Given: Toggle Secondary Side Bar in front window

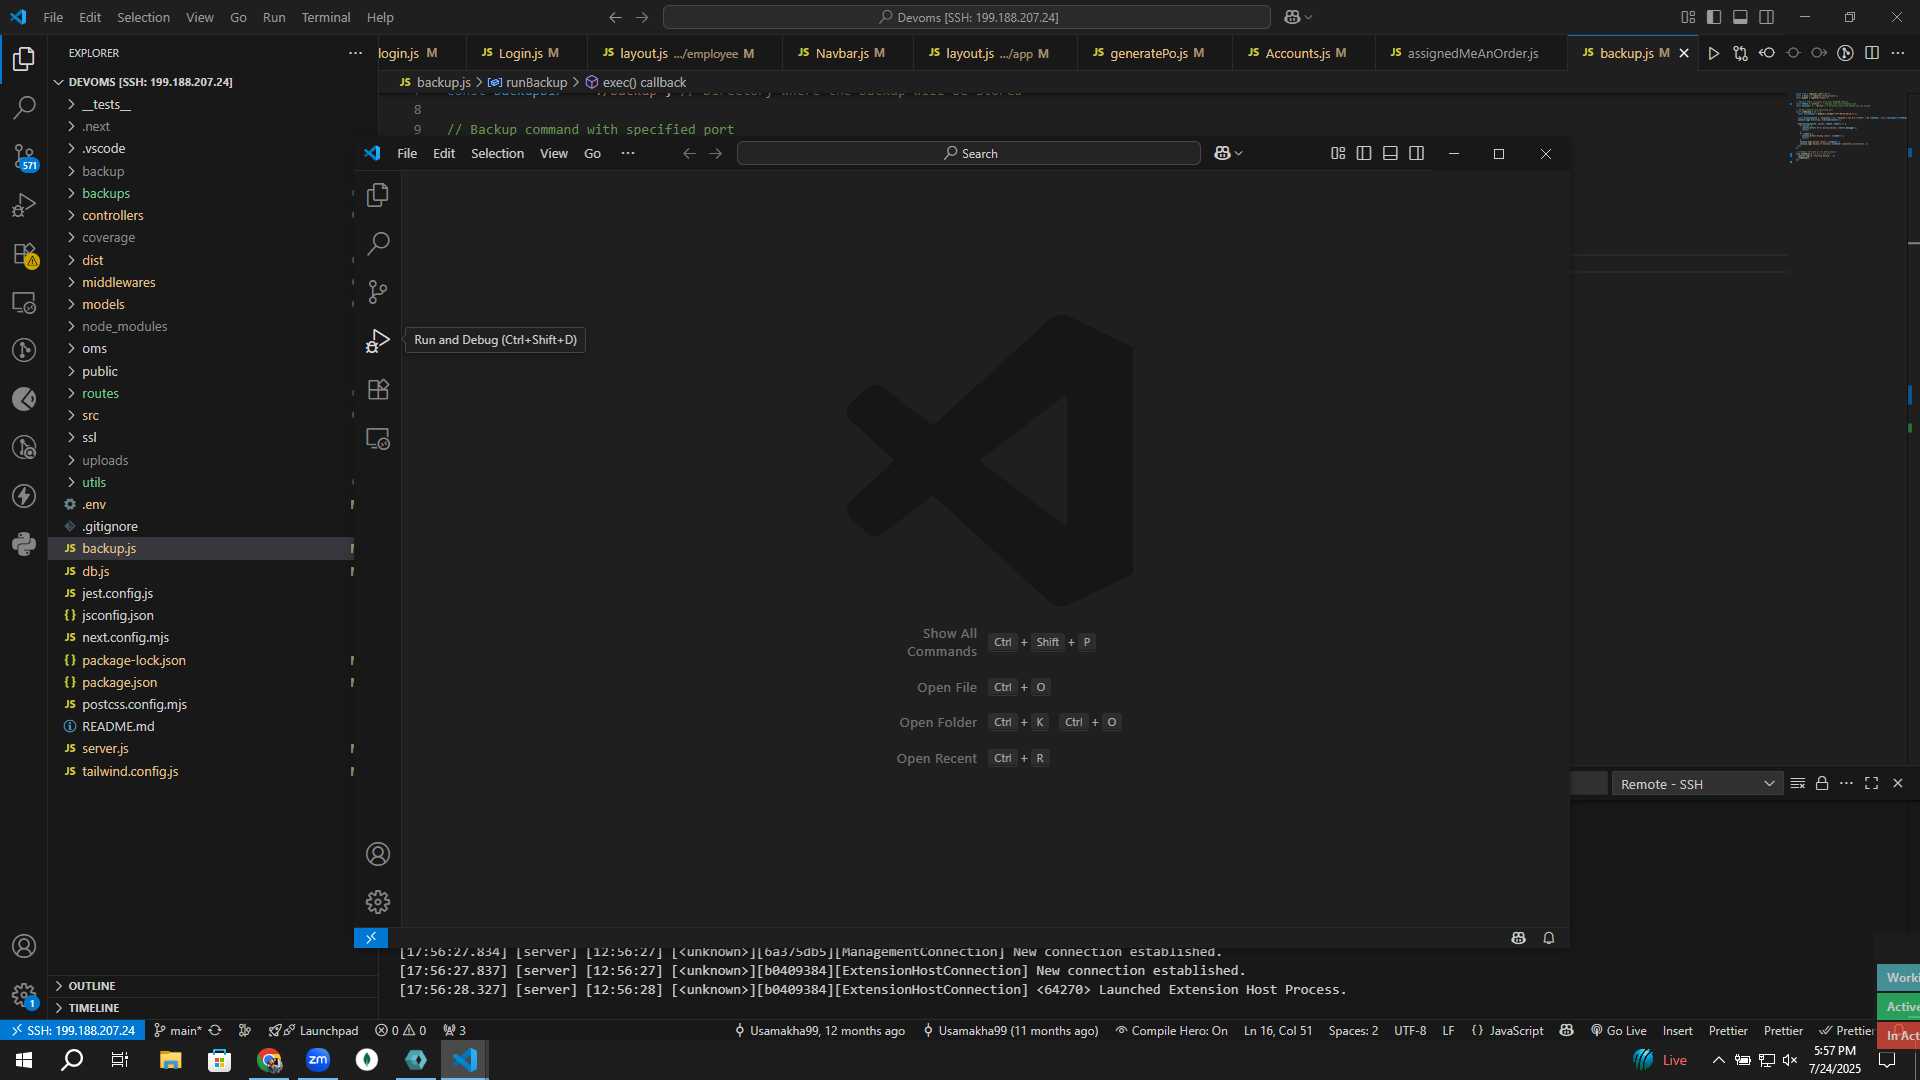Looking at the screenshot, I should click(1417, 153).
